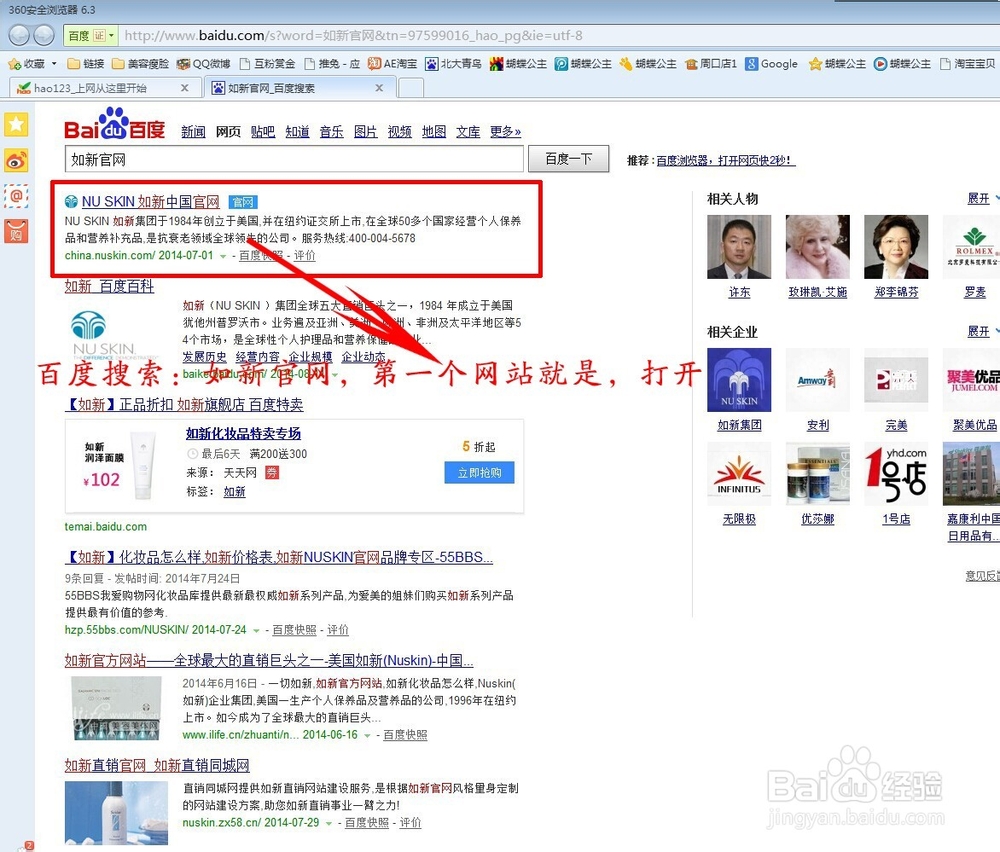
Task: Click the browser address bar URL
Action: point(353,36)
